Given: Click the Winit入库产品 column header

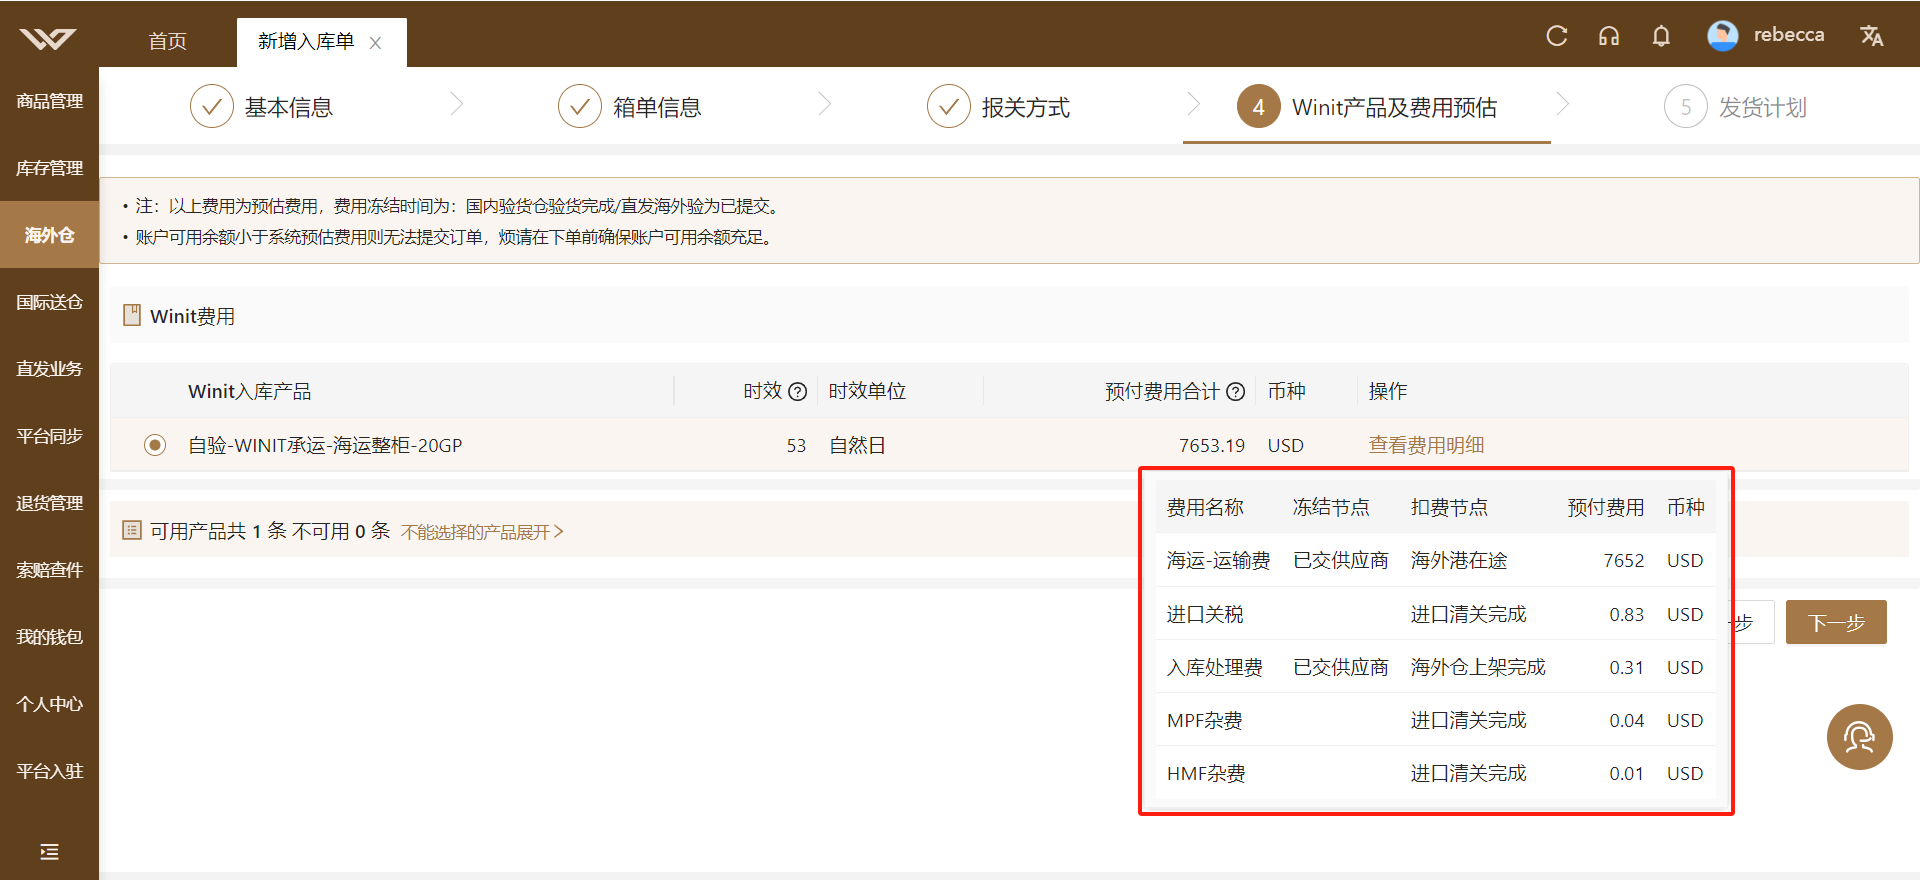Looking at the screenshot, I should pyautogui.click(x=249, y=391).
